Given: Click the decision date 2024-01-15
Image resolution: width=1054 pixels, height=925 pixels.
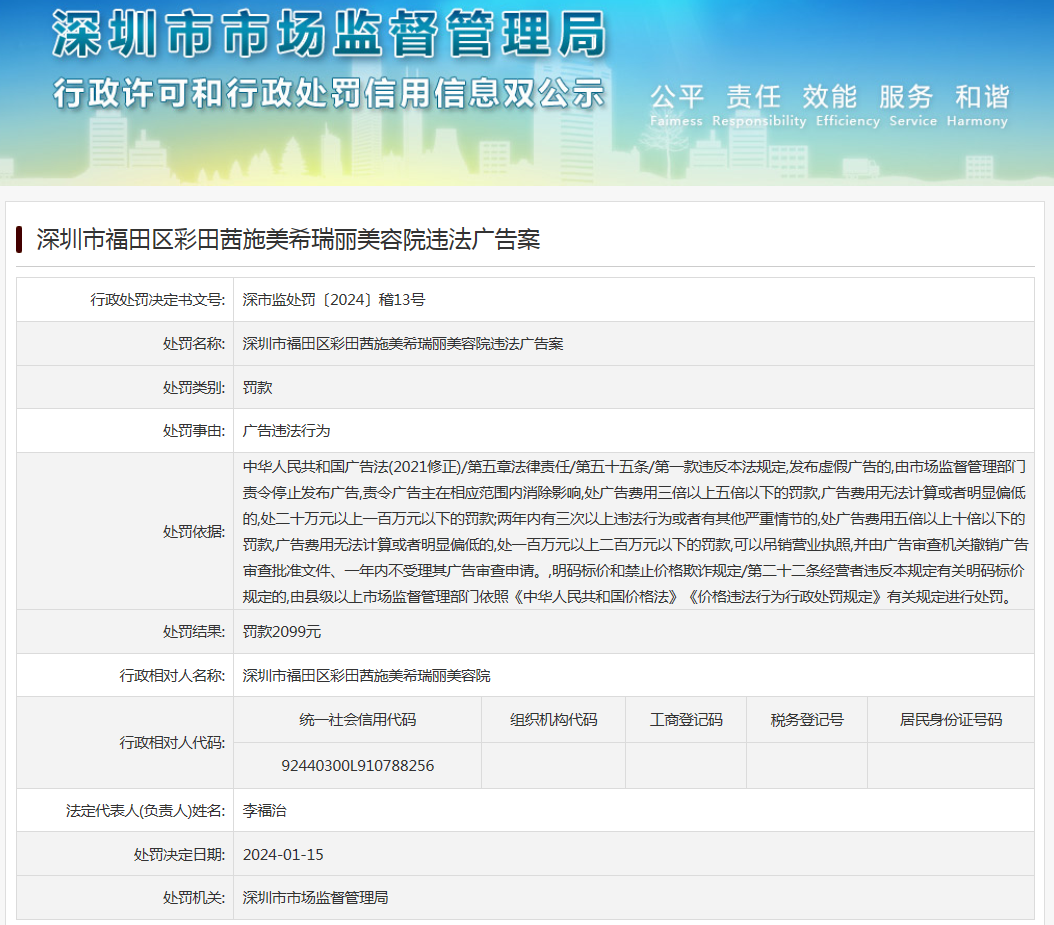Looking at the screenshot, I should pos(283,854).
